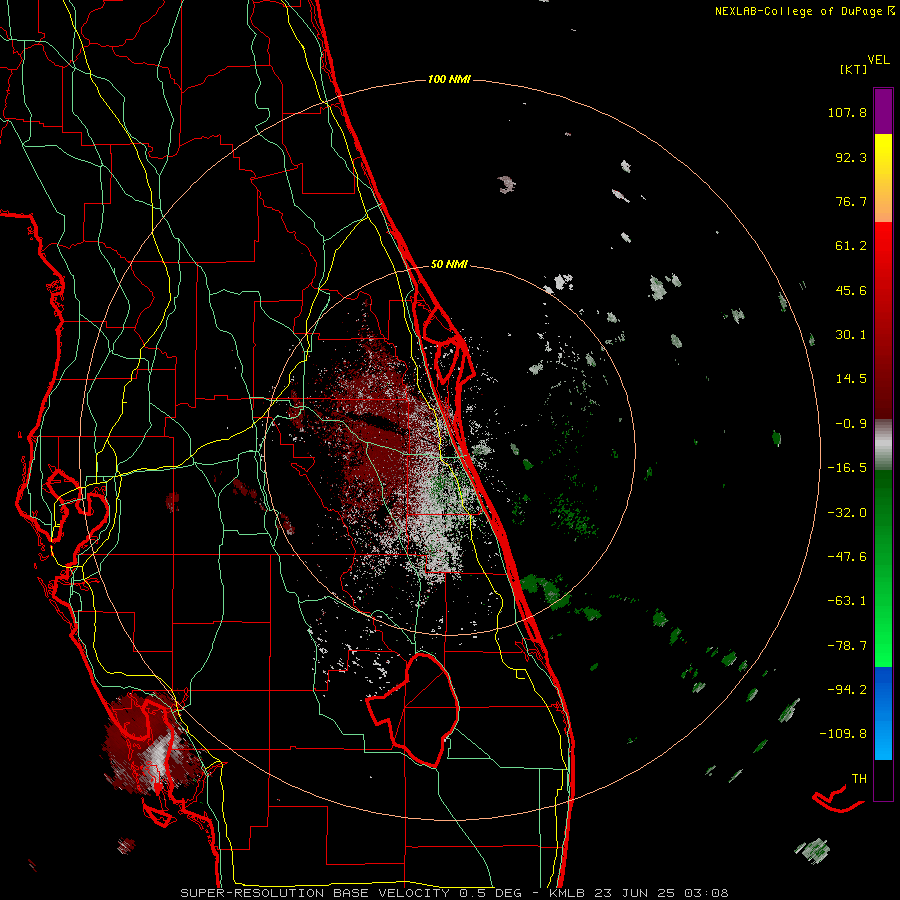
Task: Click the -32.0 velocity scale value
Action: click(x=847, y=513)
